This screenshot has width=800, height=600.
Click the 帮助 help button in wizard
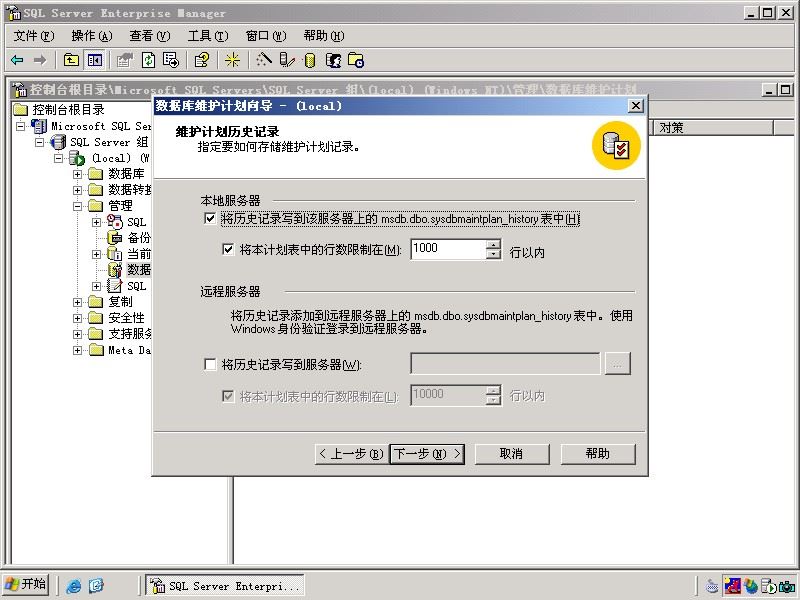(x=598, y=454)
